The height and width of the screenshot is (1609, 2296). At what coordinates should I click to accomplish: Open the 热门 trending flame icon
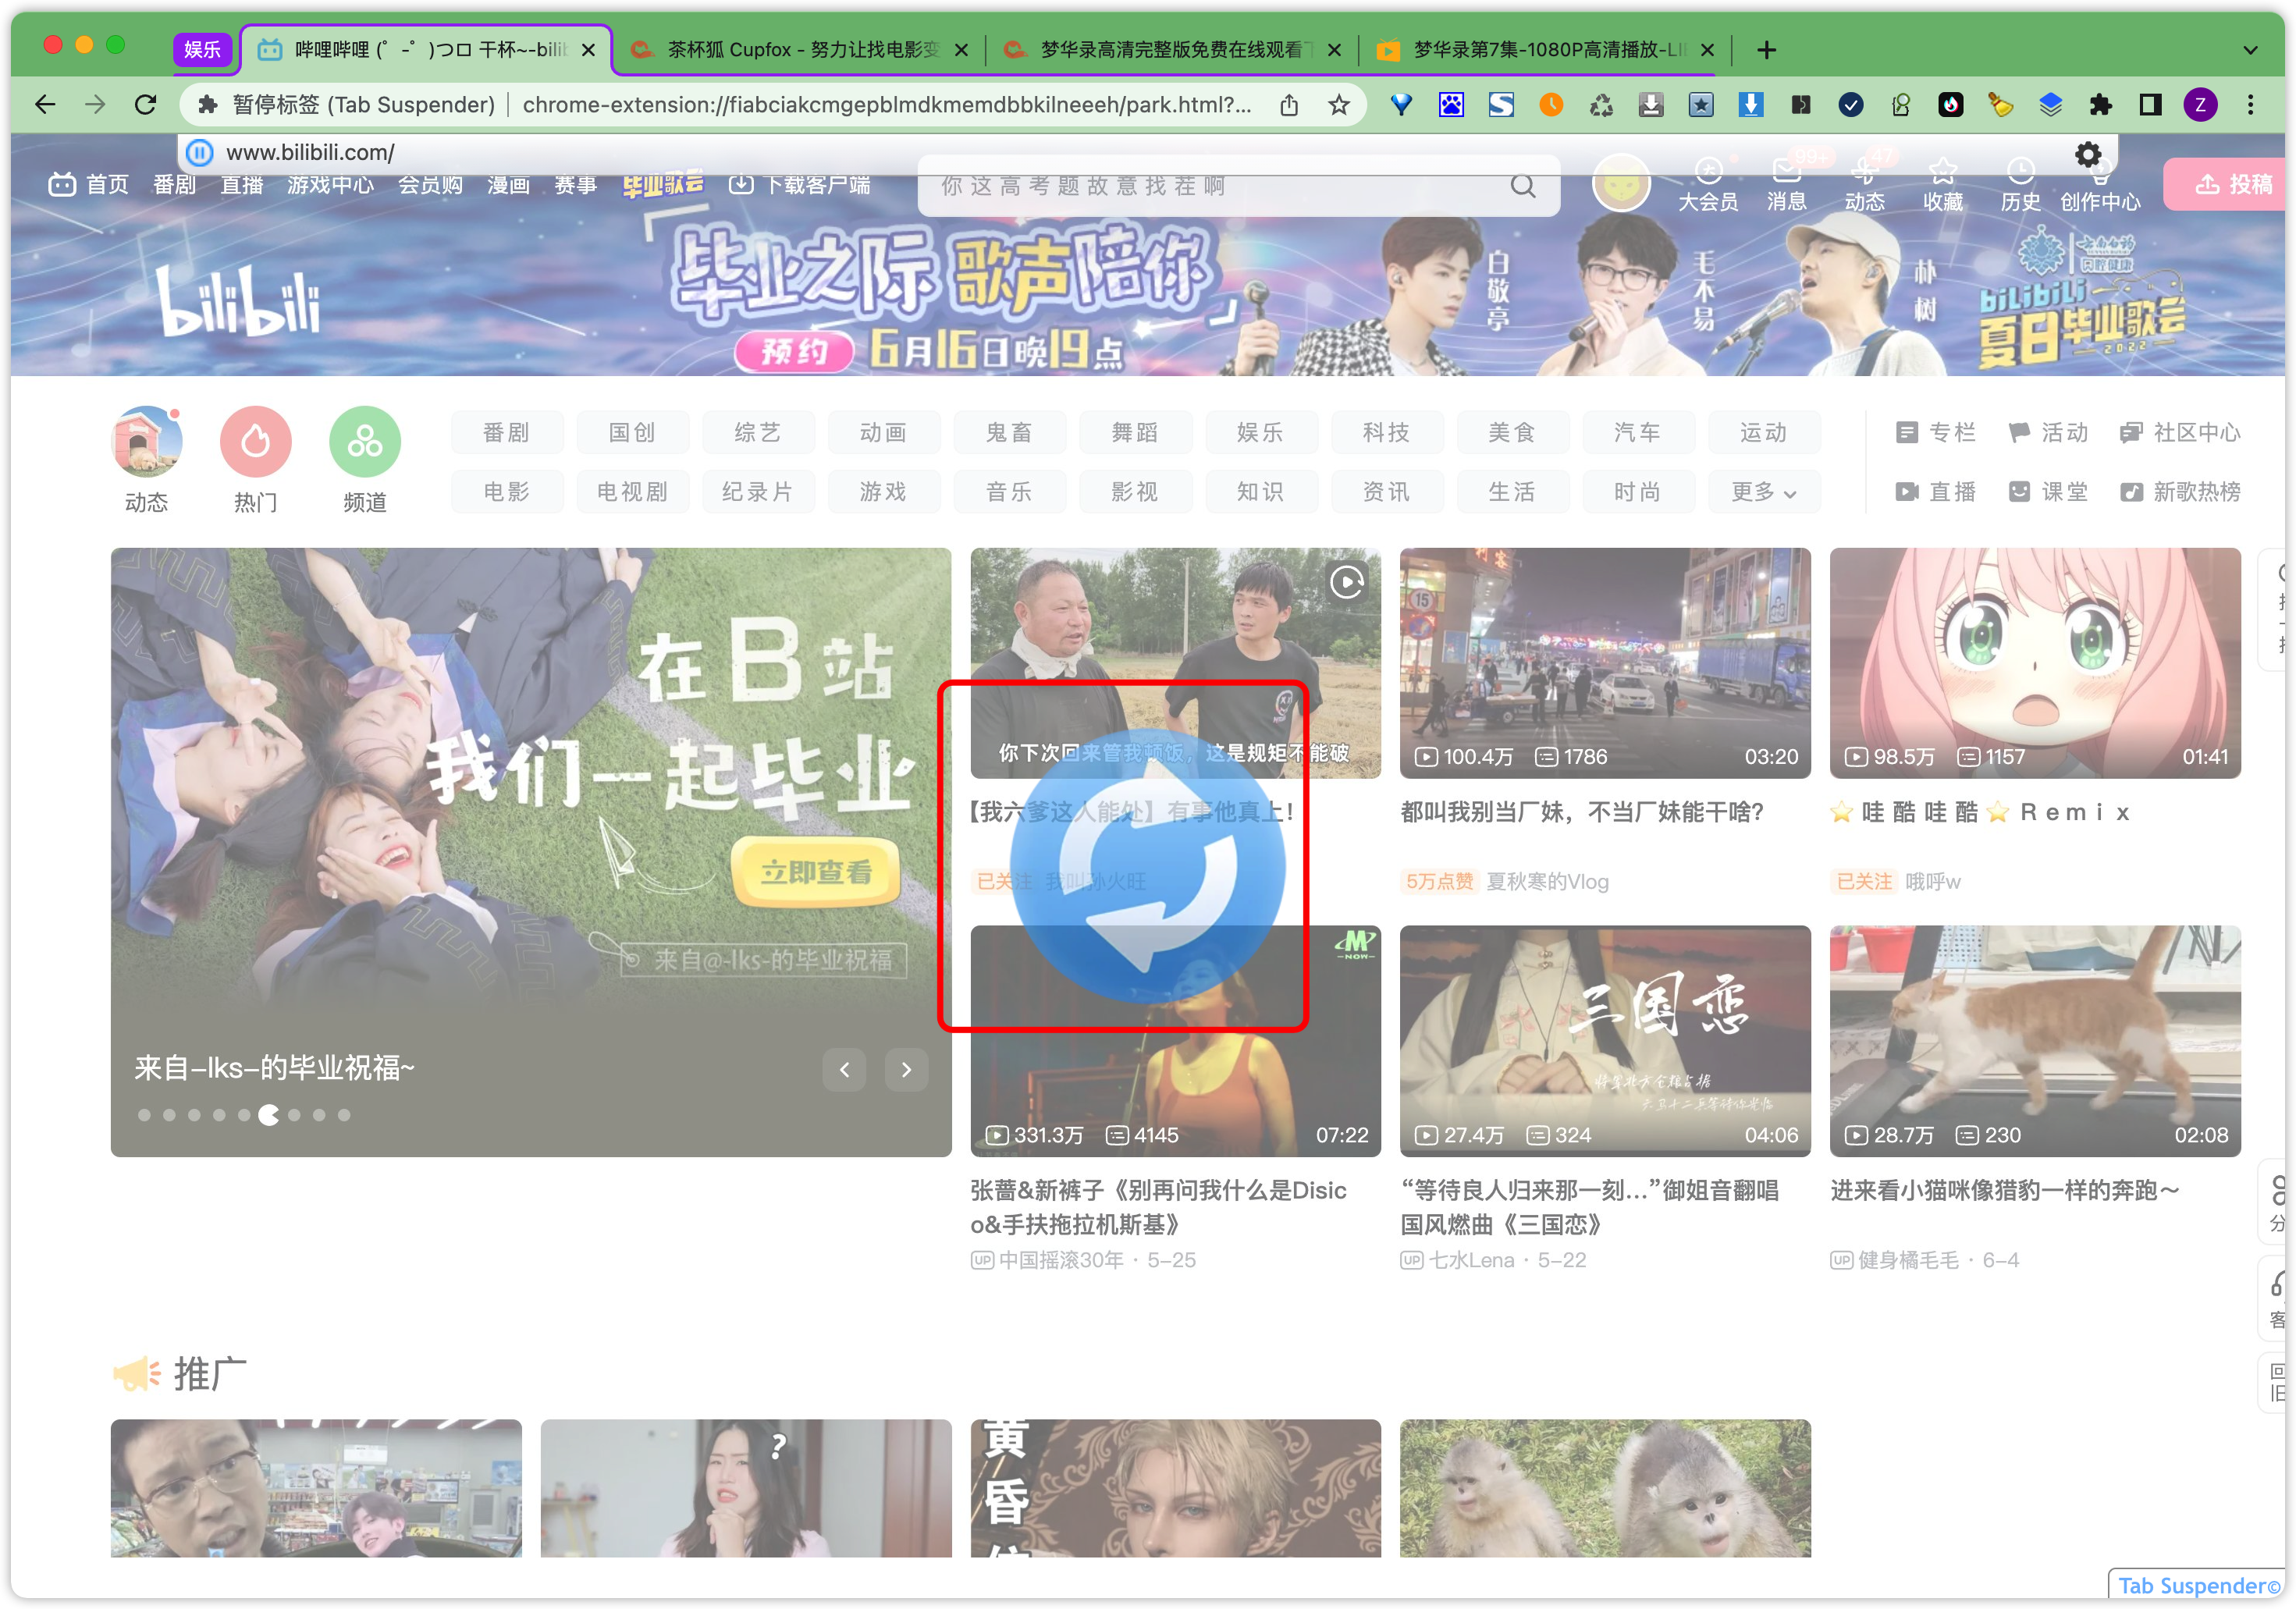pyautogui.click(x=255, y=441)
